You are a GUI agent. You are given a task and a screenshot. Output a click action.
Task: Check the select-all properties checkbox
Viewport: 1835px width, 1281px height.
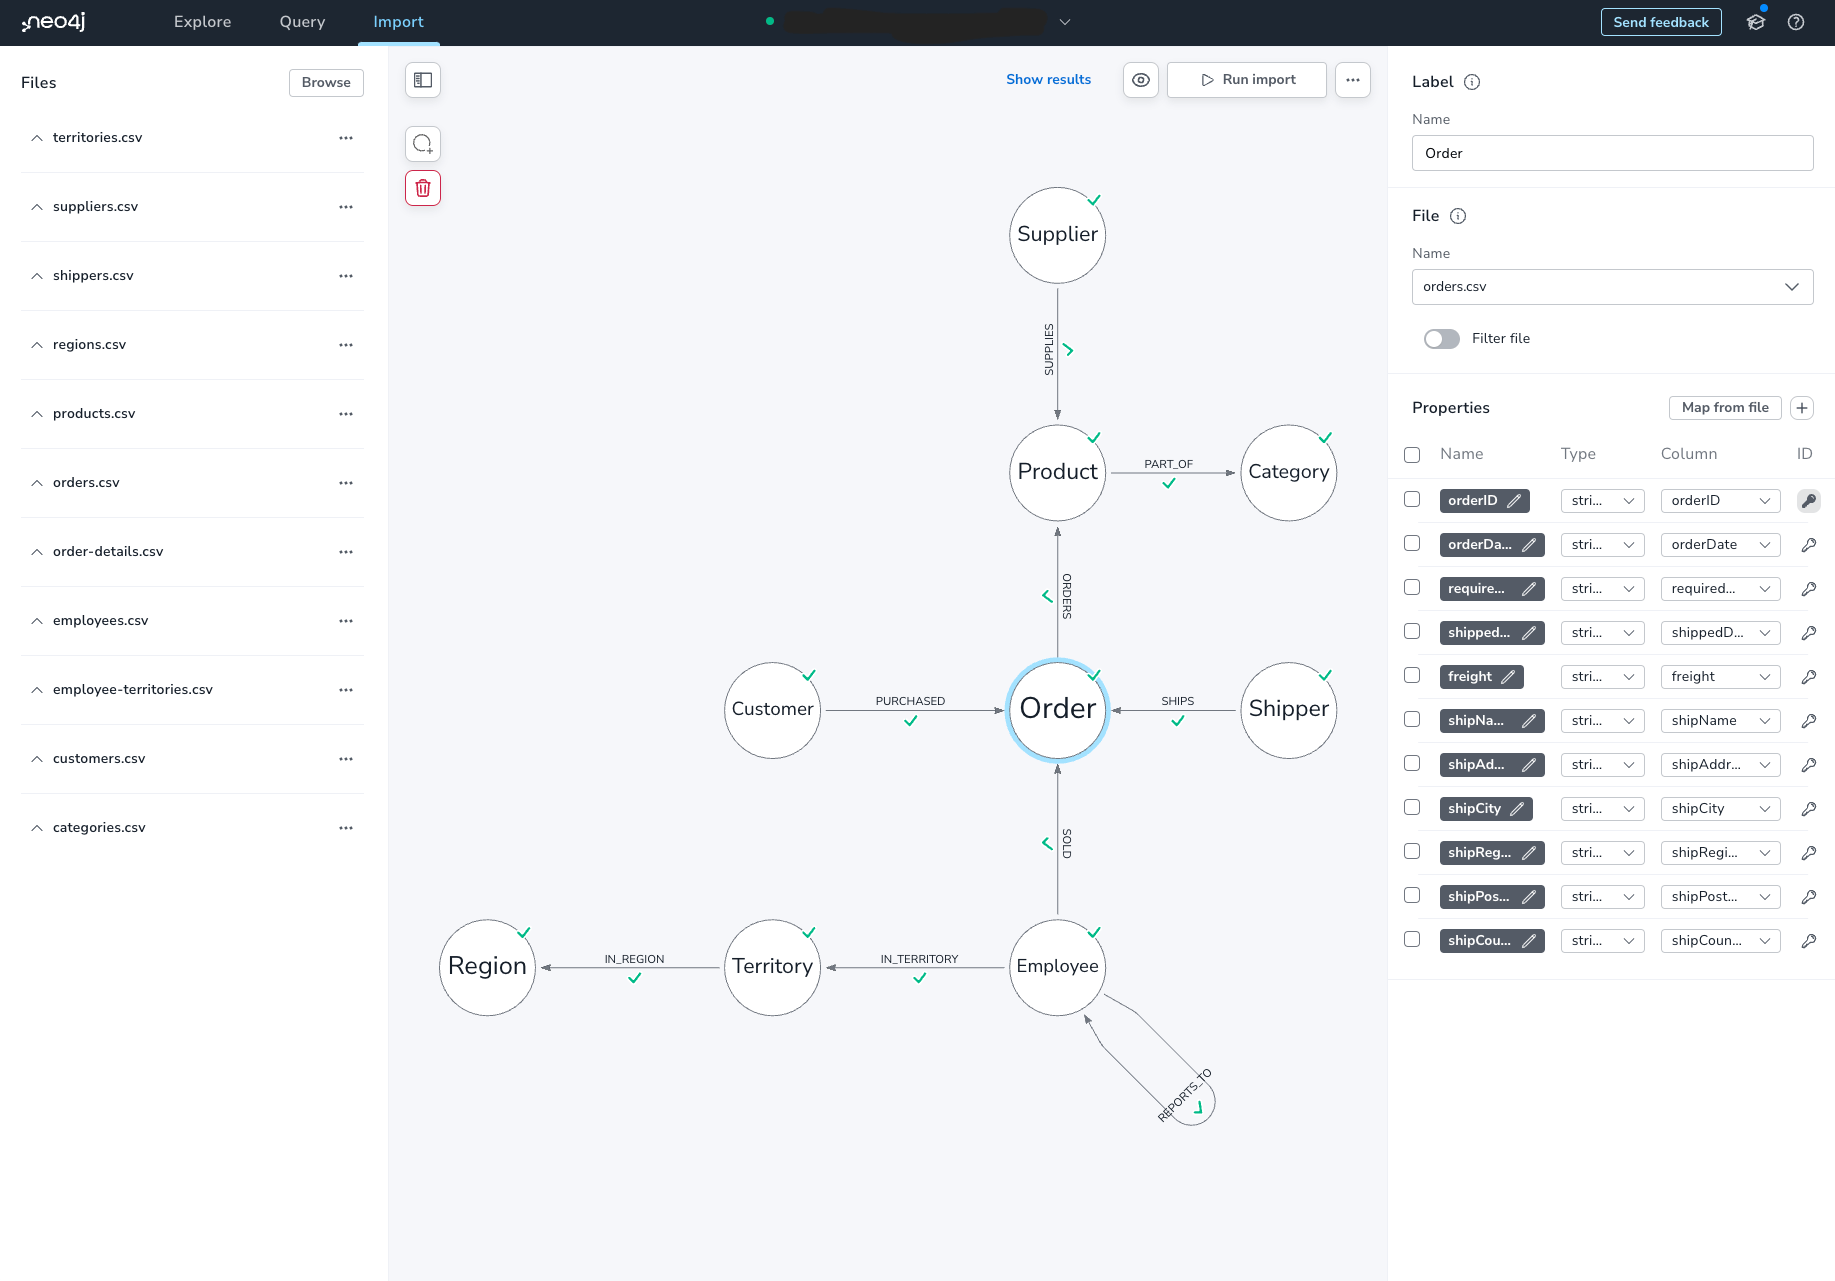[x=1412, y=454]
